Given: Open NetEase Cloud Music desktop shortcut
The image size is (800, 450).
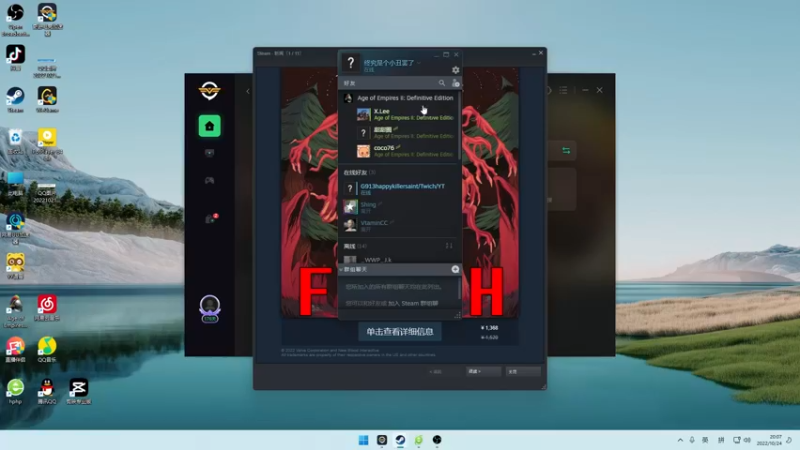Looking at the screenshot, I should tap(47, 308).
